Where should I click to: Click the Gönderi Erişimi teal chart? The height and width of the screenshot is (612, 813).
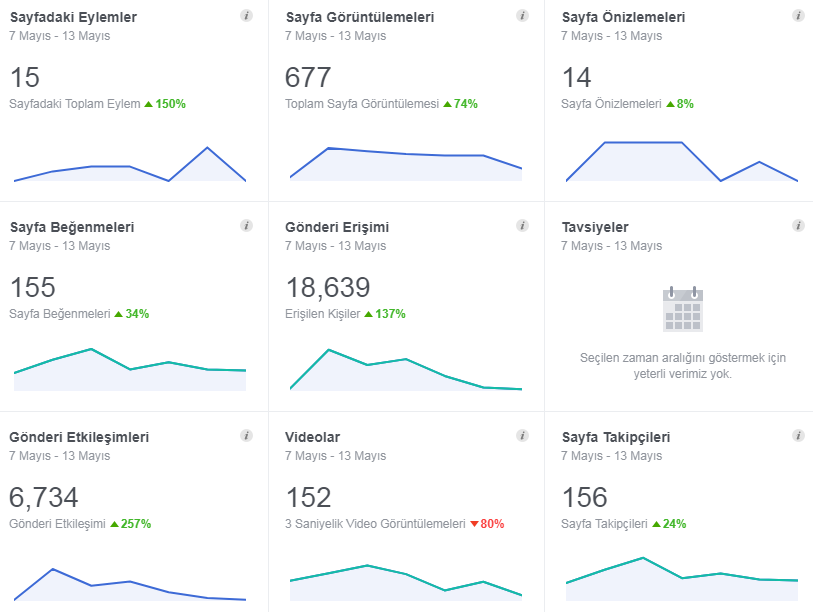pyautogui.click(x=406, y=370)
